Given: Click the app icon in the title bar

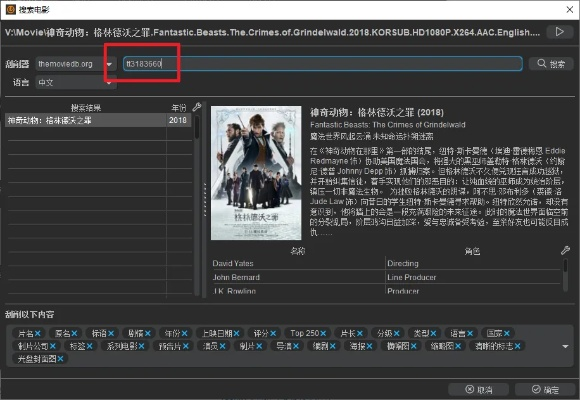Looking at the screenshot, I should coord(11,9).
